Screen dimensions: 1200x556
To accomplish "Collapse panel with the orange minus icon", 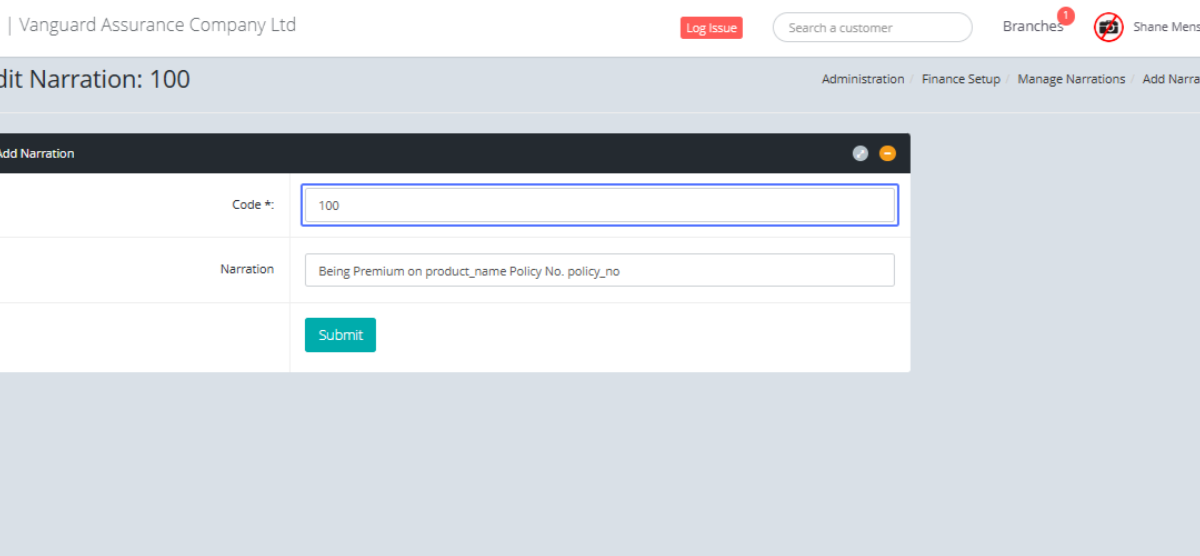I will (x=887, y=153).
